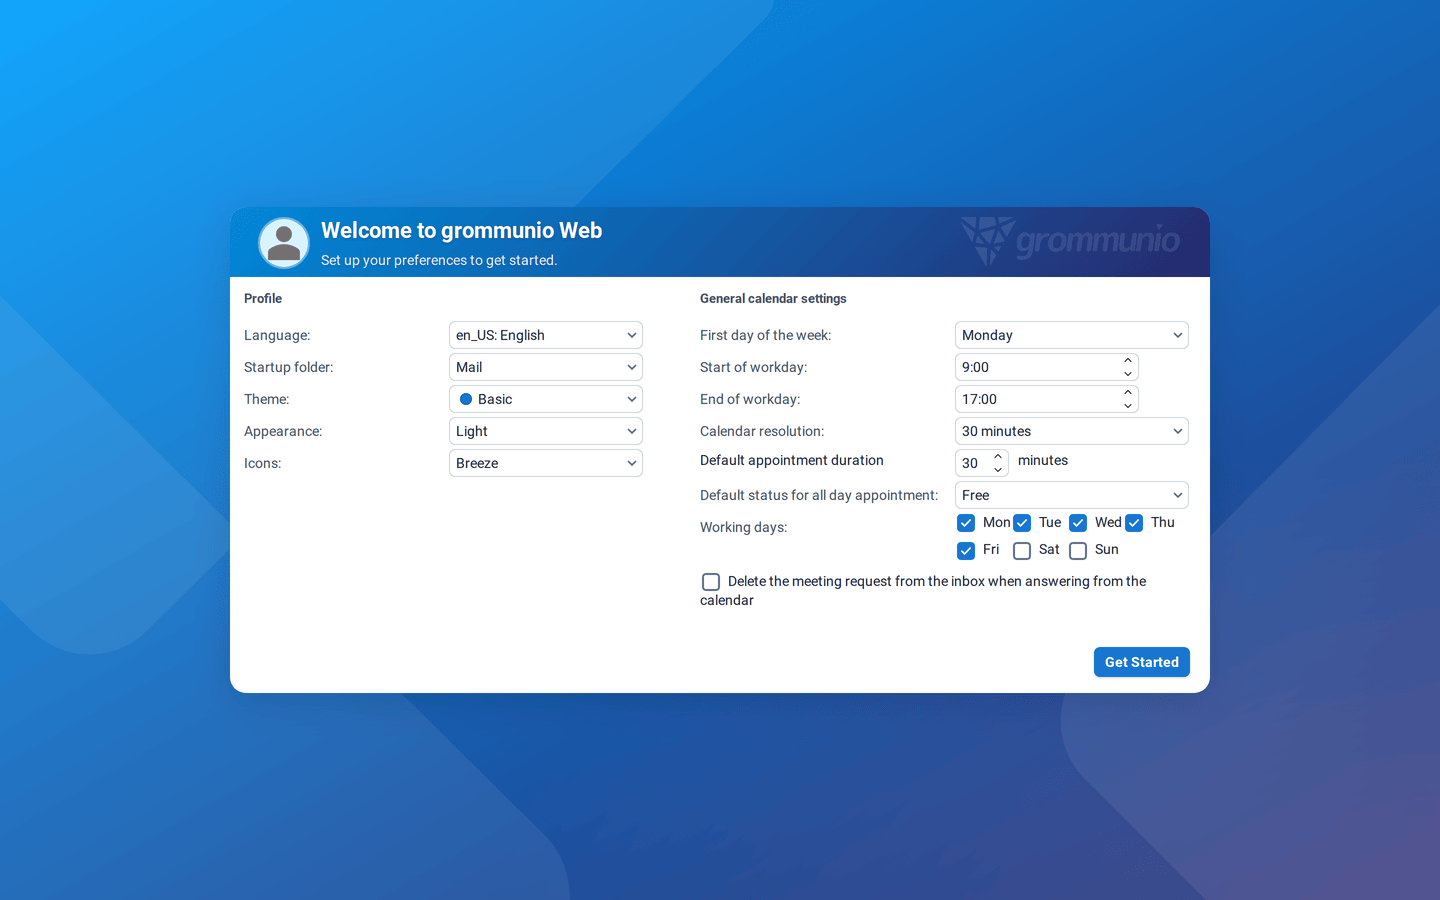The height and width of the screenshot is (900, 1440).
Task: Decrease End of workday time using down arrow
Action: [1128, 406]
